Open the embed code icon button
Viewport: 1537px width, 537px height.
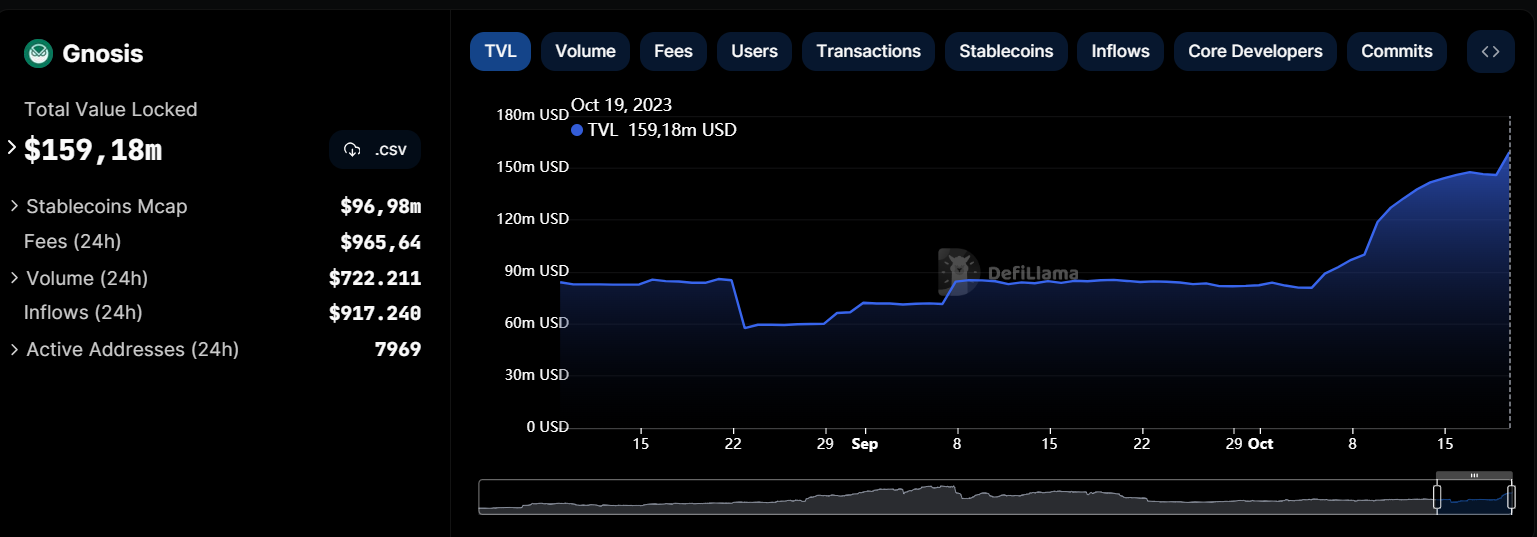tap(1490, 52)
